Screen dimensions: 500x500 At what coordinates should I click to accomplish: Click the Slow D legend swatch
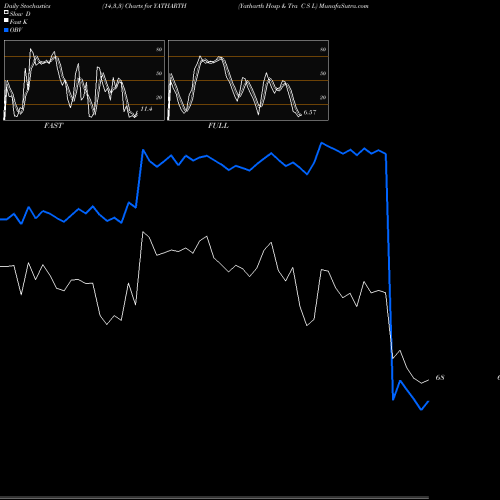pyautogui.click(x=6, y=13)
